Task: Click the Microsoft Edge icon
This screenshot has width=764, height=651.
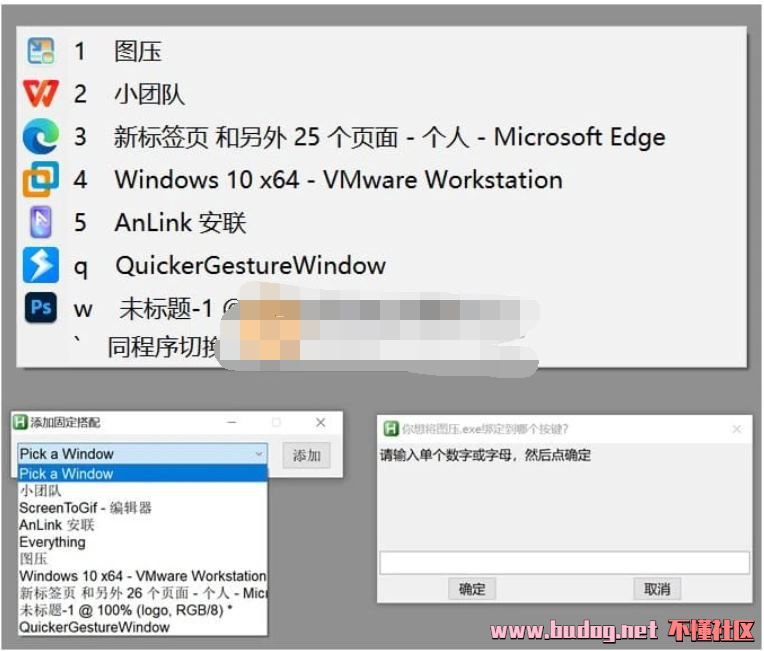Action: click(41, 136)
